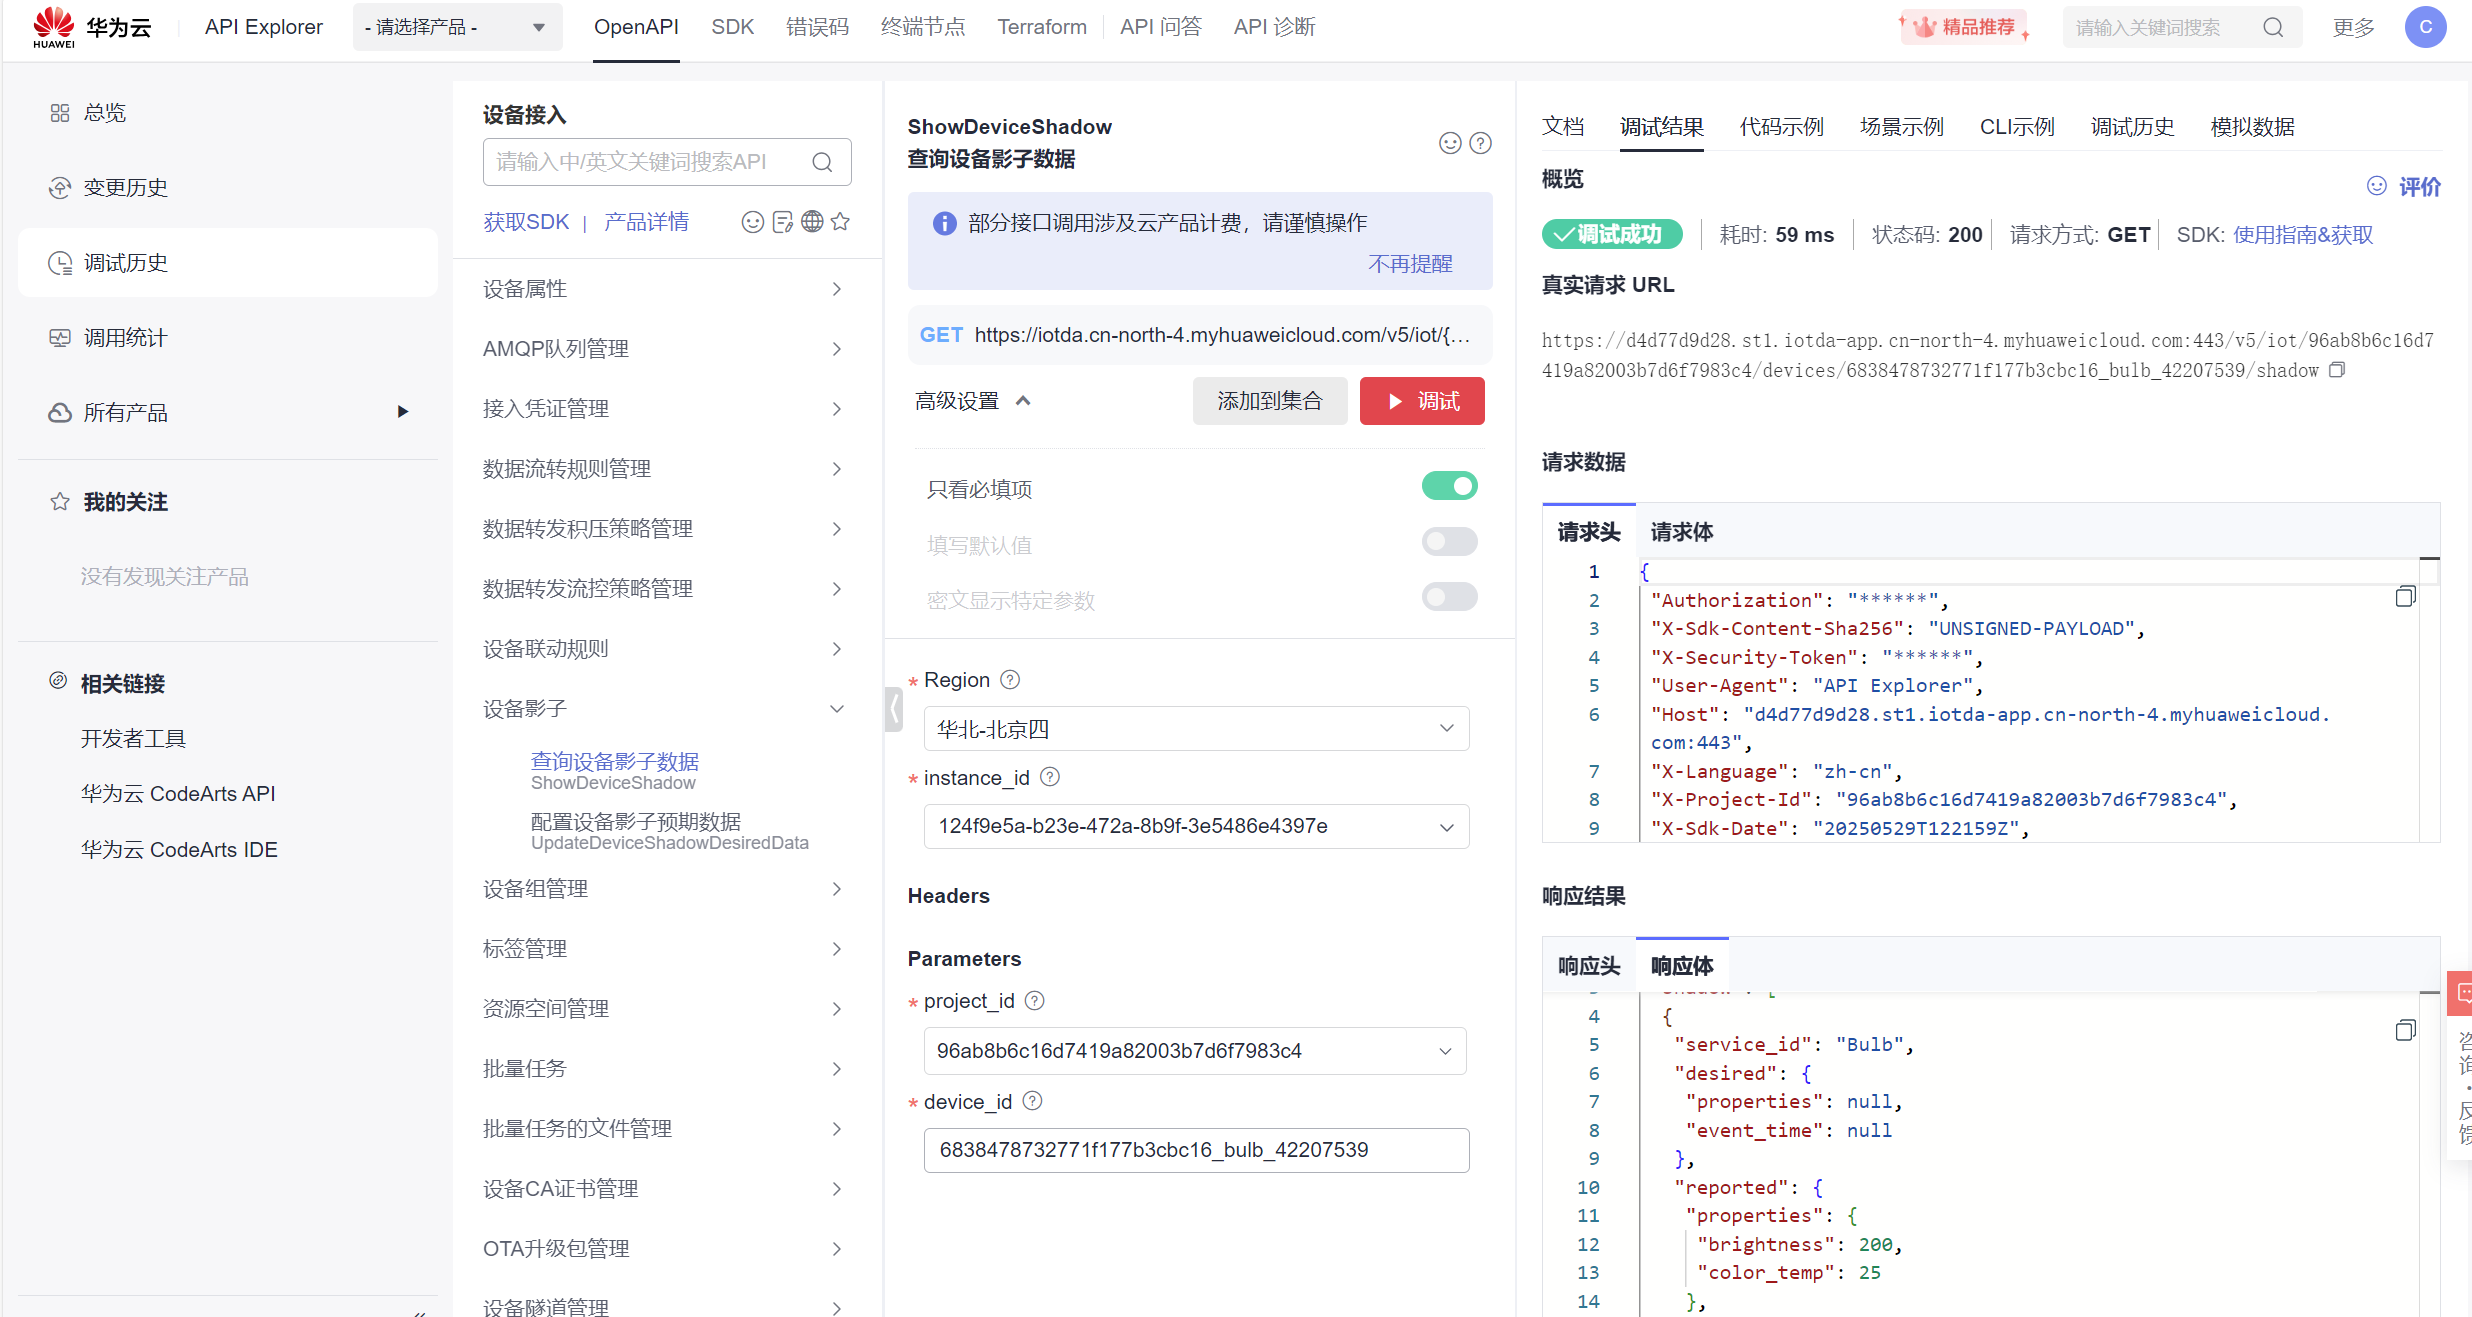Click the star favorite icon beside 产品详情

tap(840, 222)
